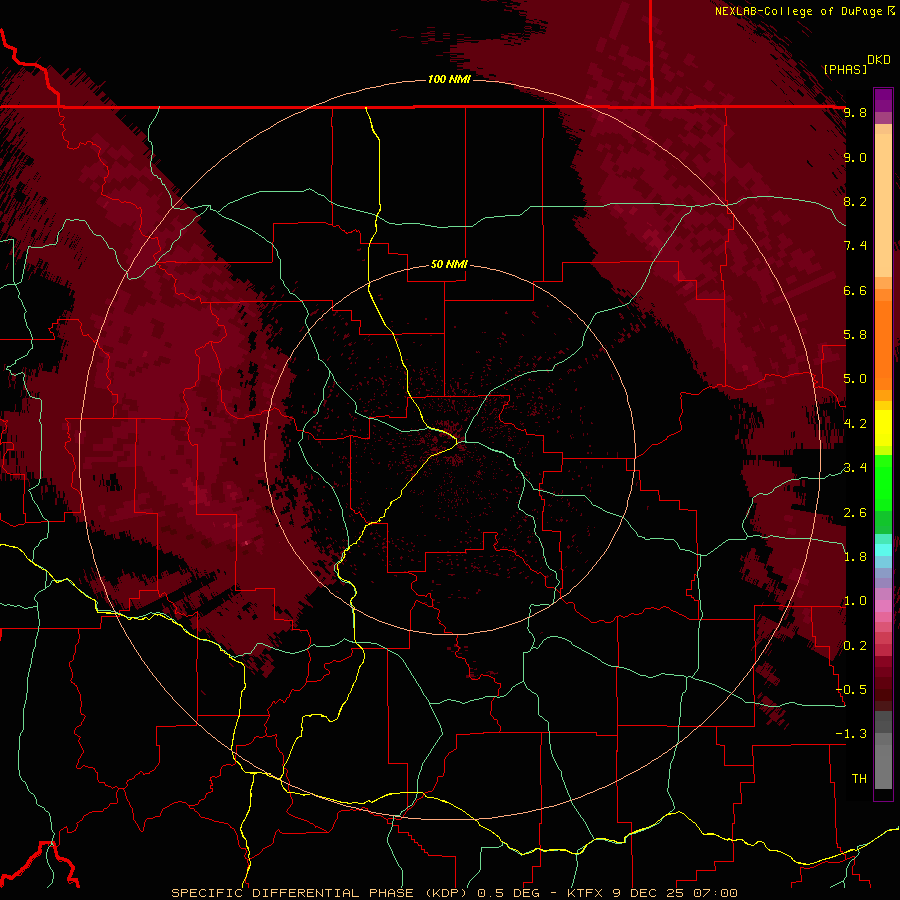This screenshot has width=900, height=900.
Task: Click the 6.6 value on color scale
Action: coord(855,290)
